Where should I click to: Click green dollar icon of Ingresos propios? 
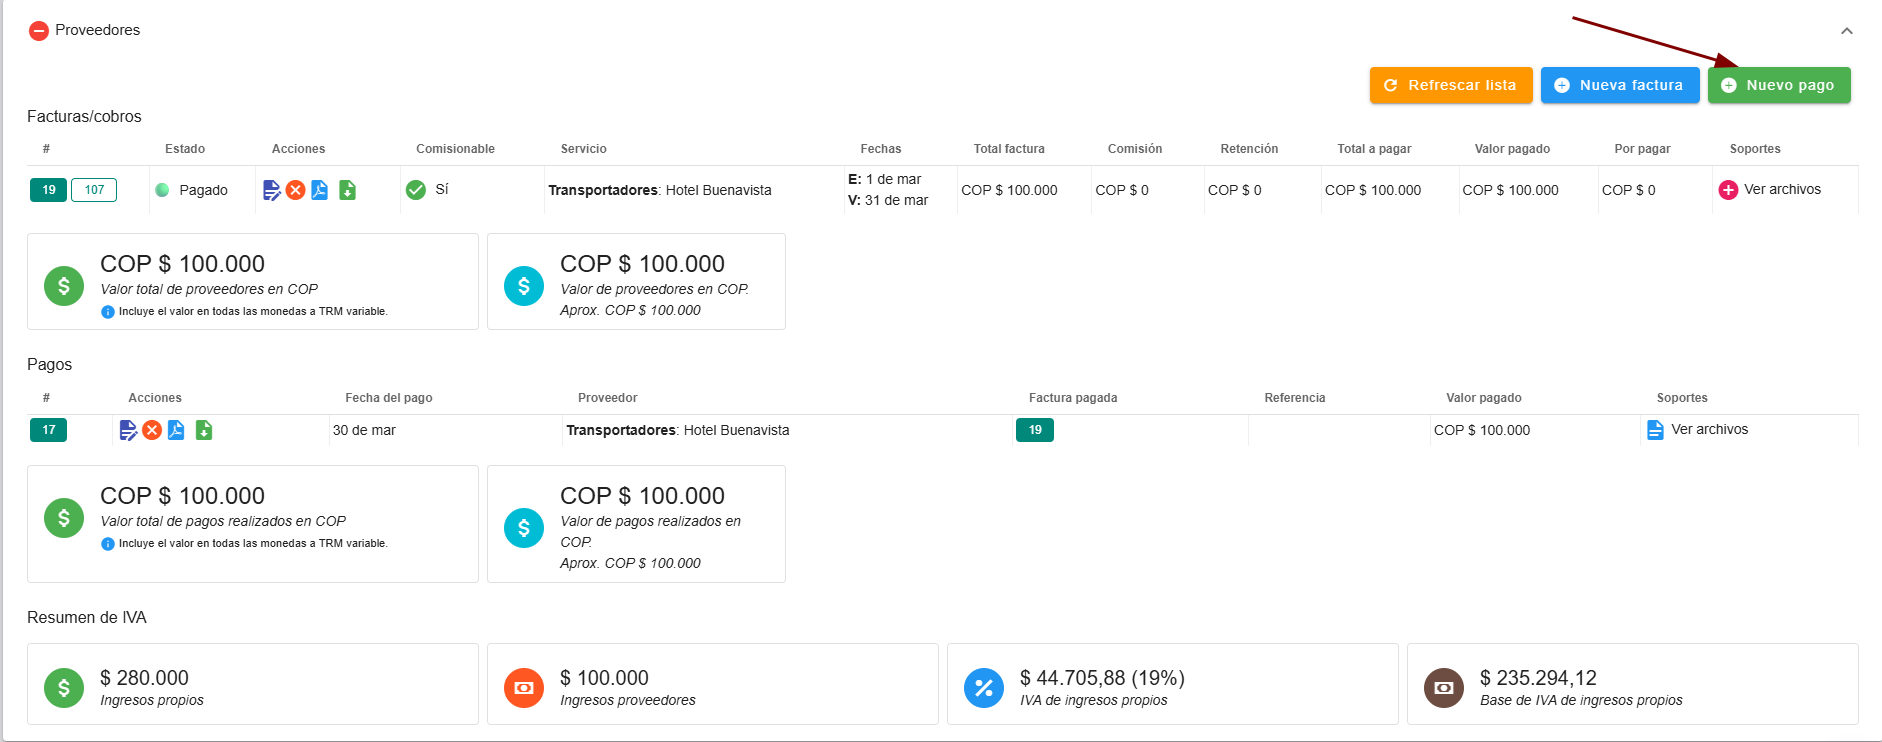[x=64, y=688]
